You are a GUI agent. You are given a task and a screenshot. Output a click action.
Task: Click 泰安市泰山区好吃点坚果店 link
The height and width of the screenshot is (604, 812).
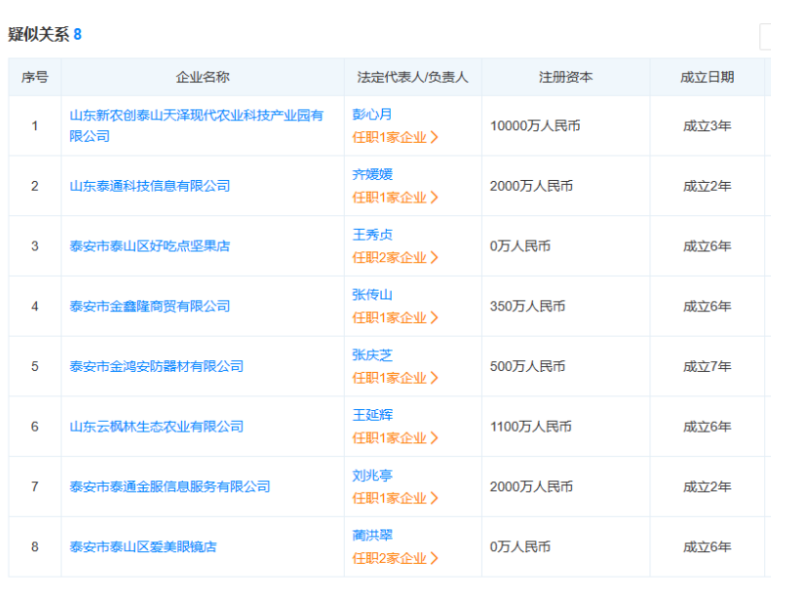point(150,246)
